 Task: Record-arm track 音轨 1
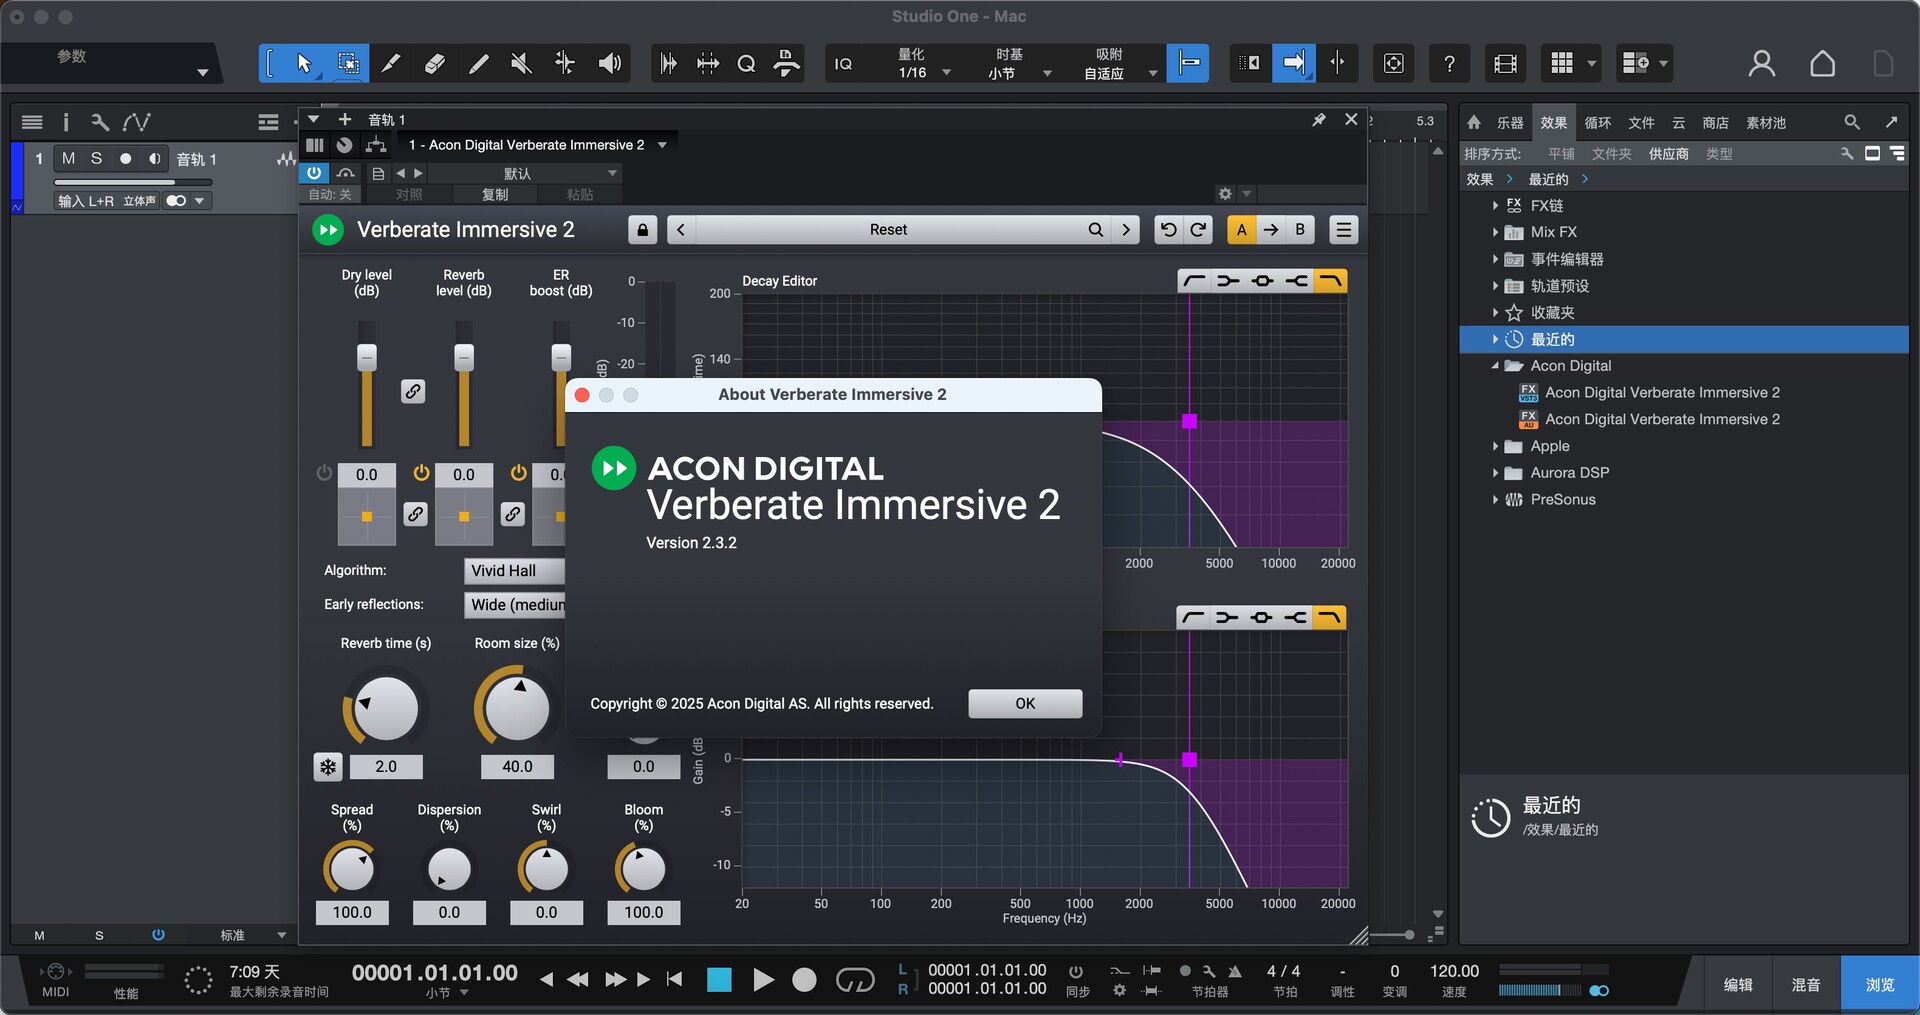(125, 159)
